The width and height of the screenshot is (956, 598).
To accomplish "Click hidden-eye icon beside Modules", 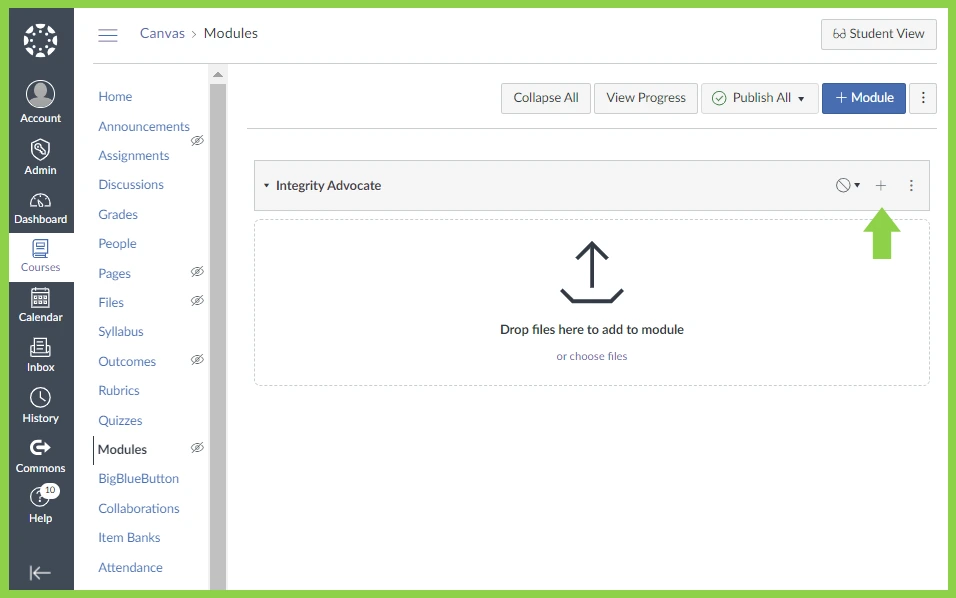I will tap(197, 448).
